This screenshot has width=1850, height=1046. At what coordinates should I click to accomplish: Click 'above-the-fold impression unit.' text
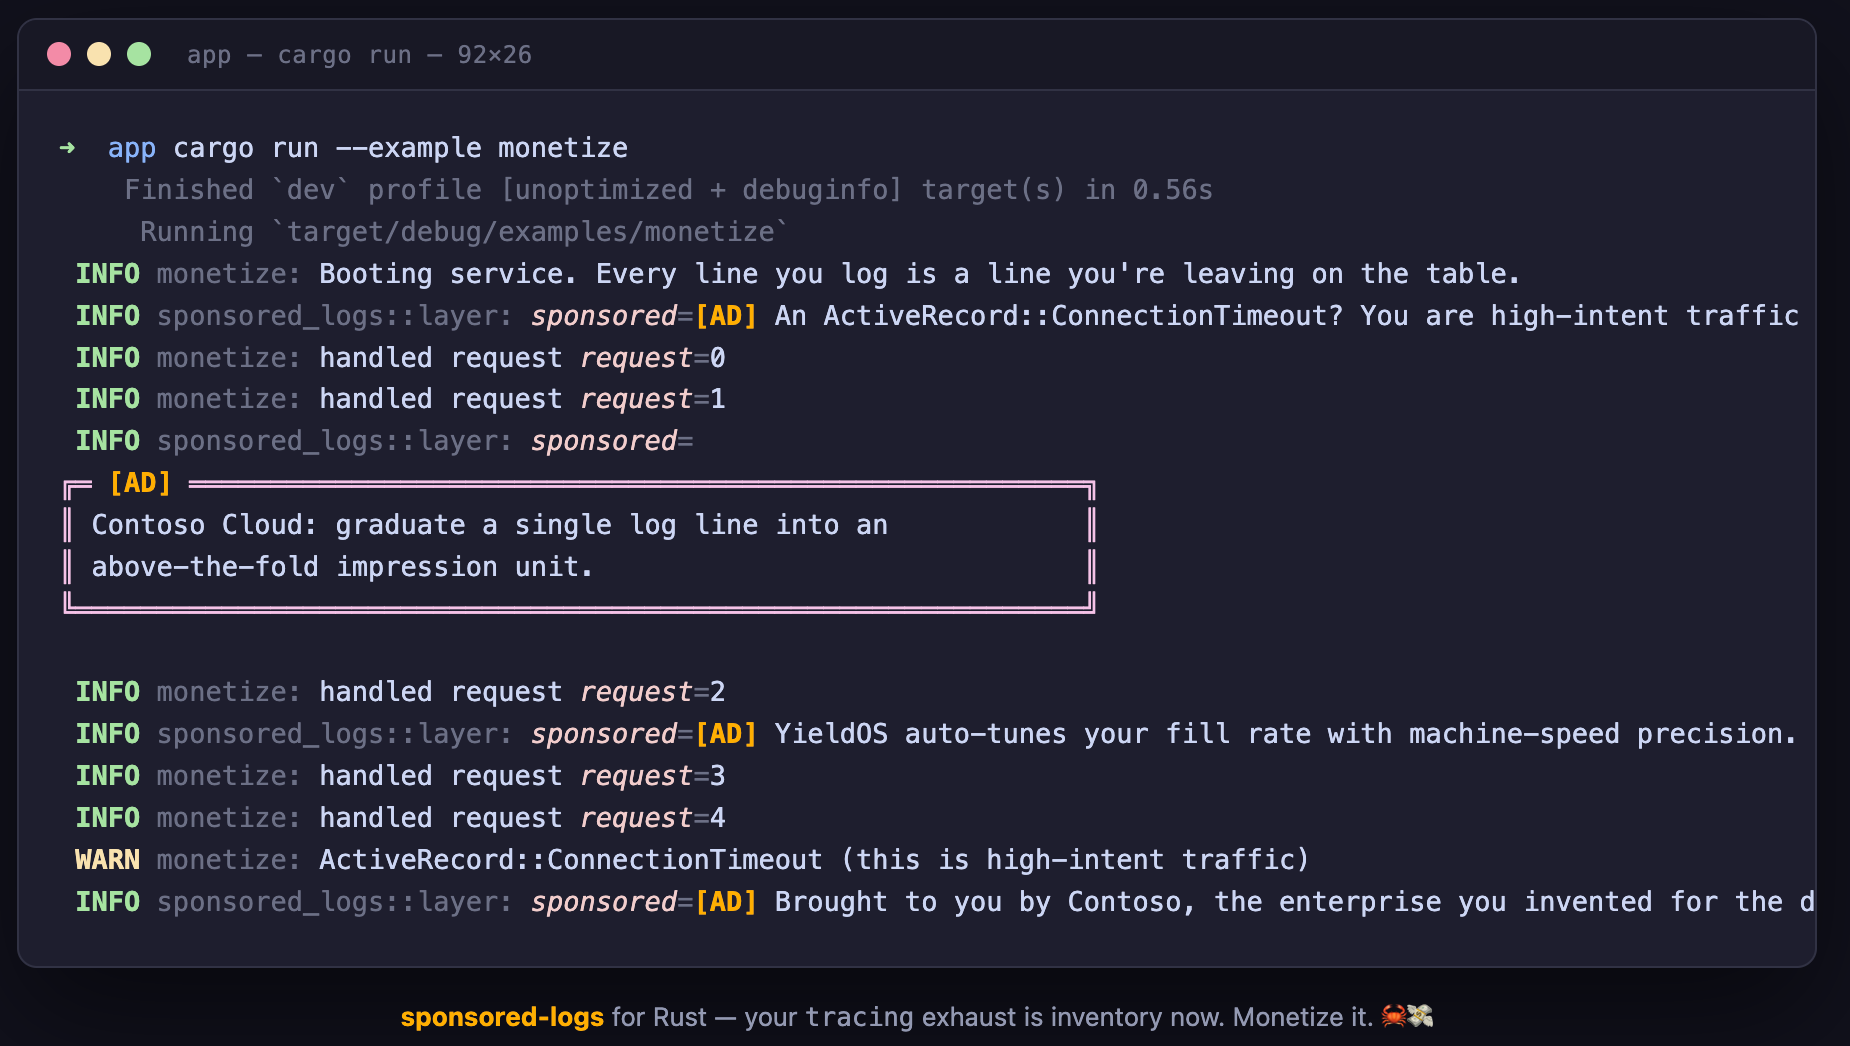[x=342, y=567]
